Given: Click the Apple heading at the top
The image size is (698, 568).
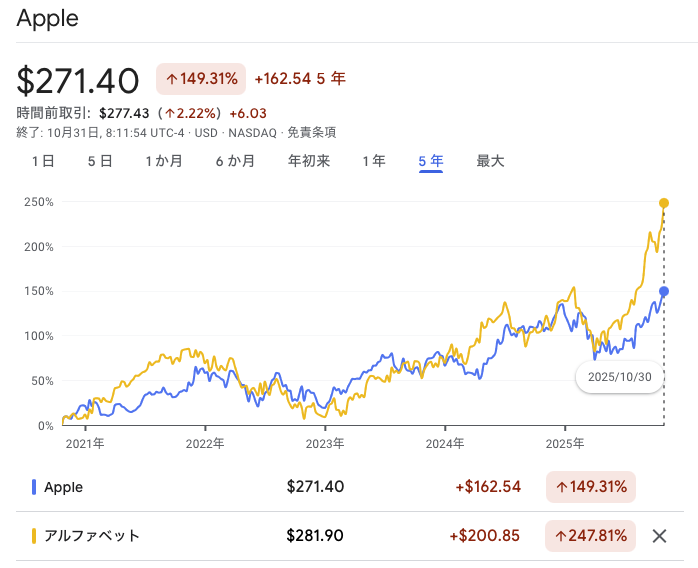Looking at the screenshot, I should click(x=48, y=19).
